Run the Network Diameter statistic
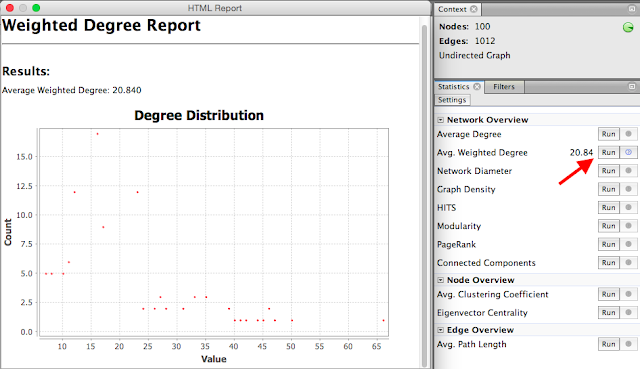Viewport: 640px width, 369px height. point(608,171)
